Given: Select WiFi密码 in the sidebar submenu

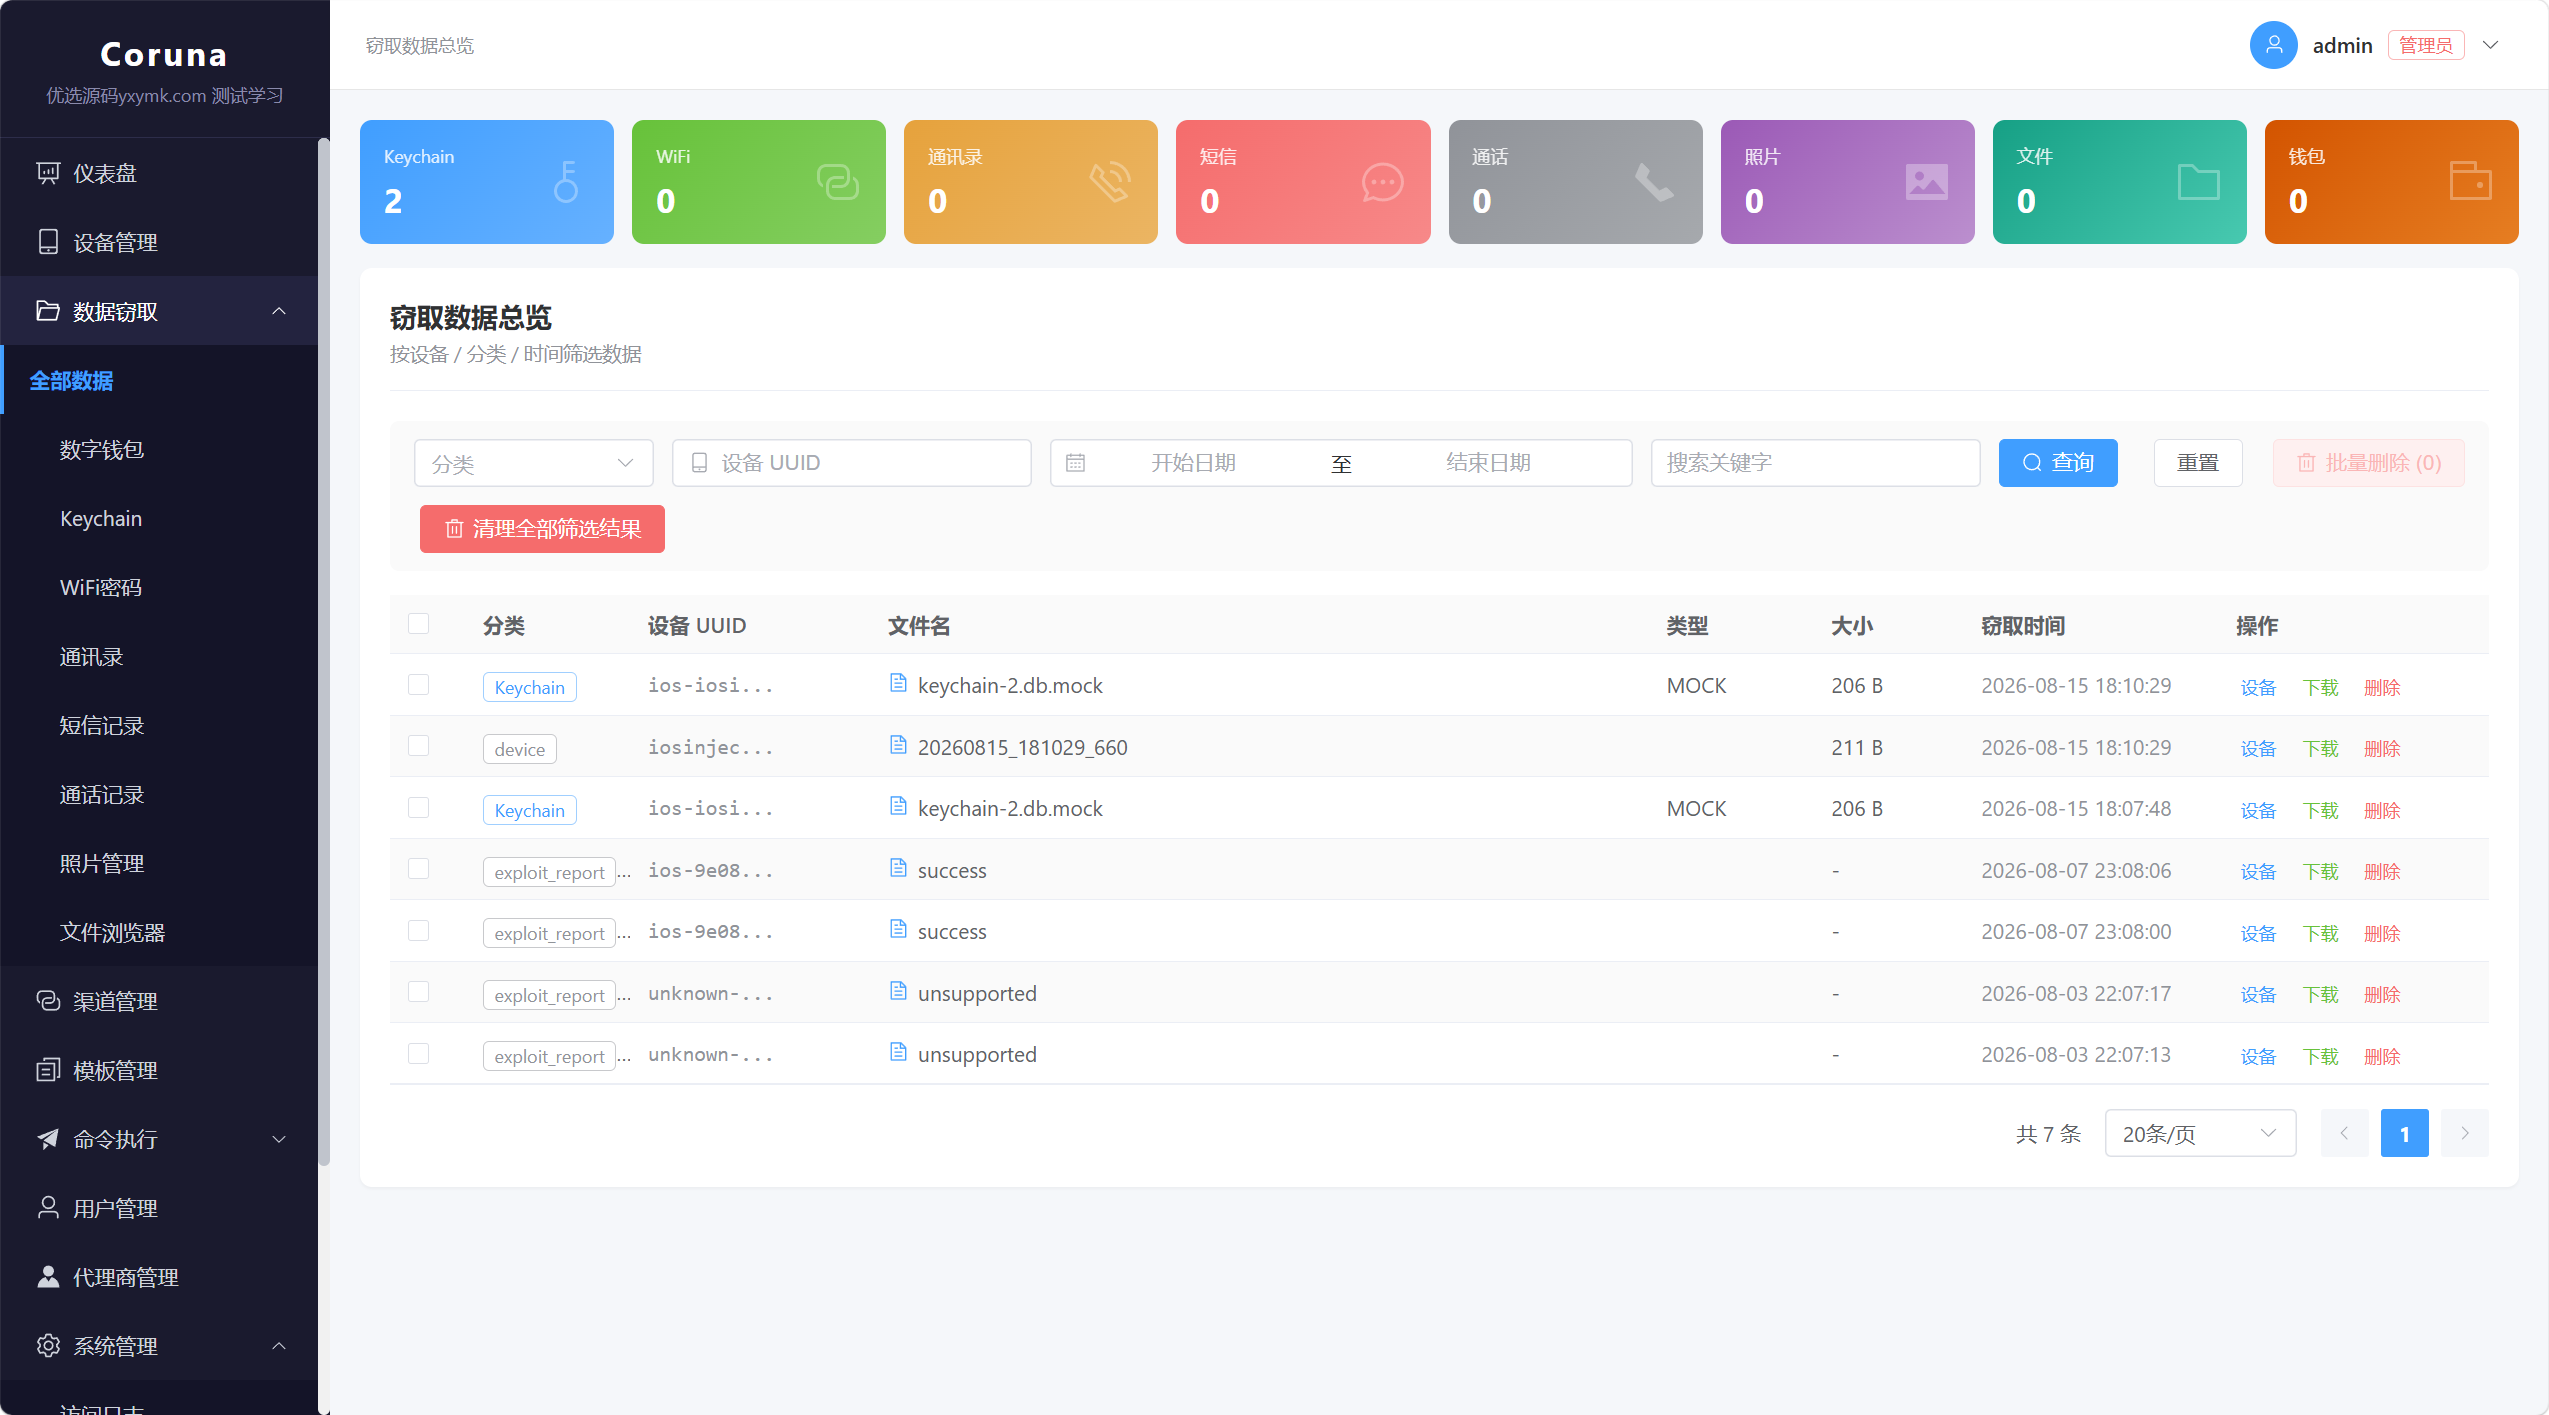Looking at the screenshot, I should pos(159,587).
